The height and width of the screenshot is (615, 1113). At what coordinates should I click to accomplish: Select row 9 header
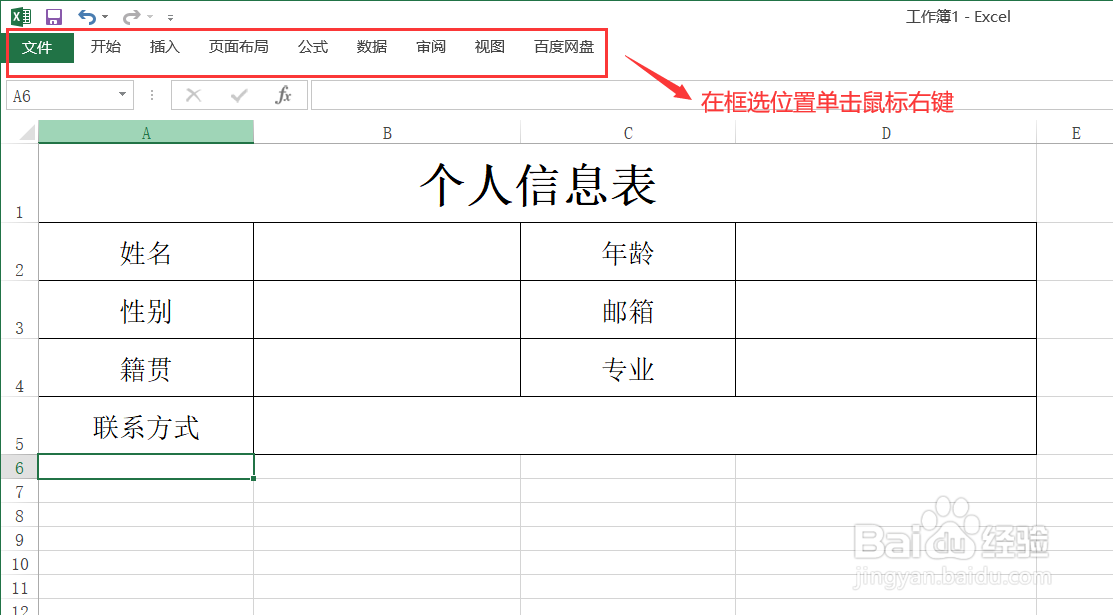coord(19,540)
